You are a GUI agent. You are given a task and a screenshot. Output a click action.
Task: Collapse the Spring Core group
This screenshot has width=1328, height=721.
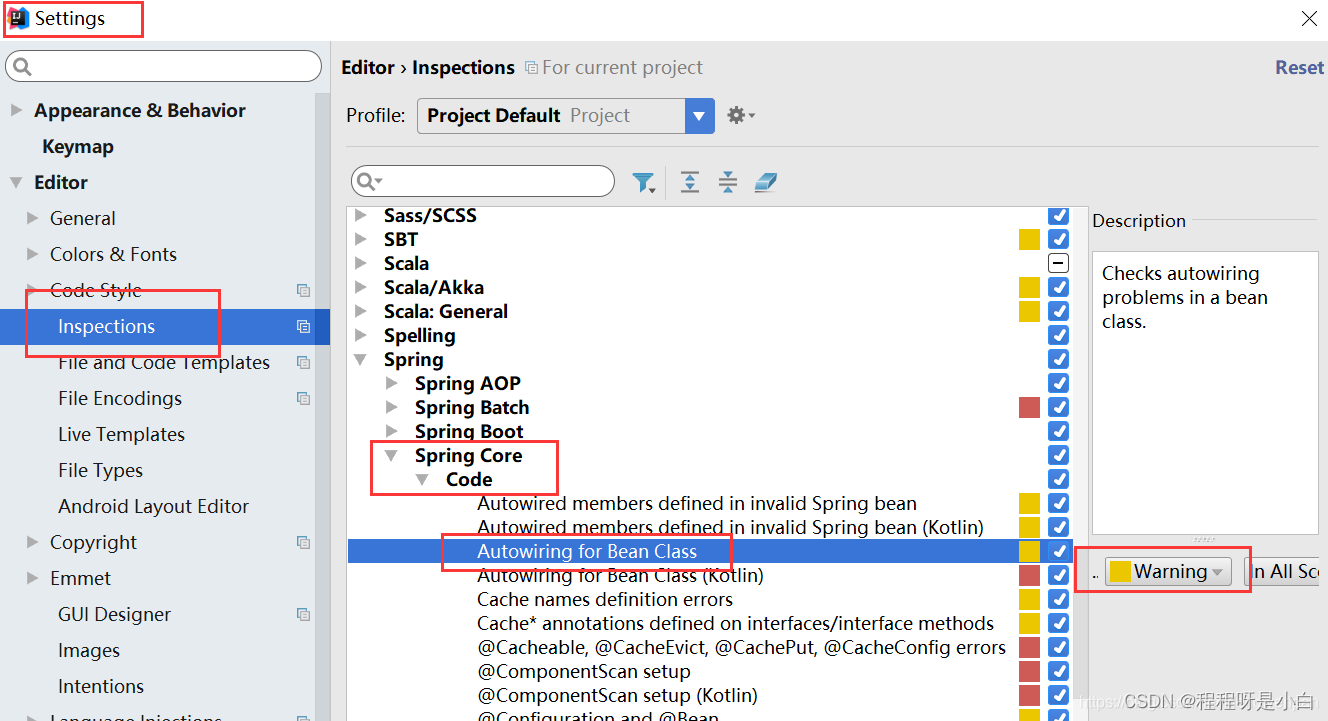click(x=392, y=456)
